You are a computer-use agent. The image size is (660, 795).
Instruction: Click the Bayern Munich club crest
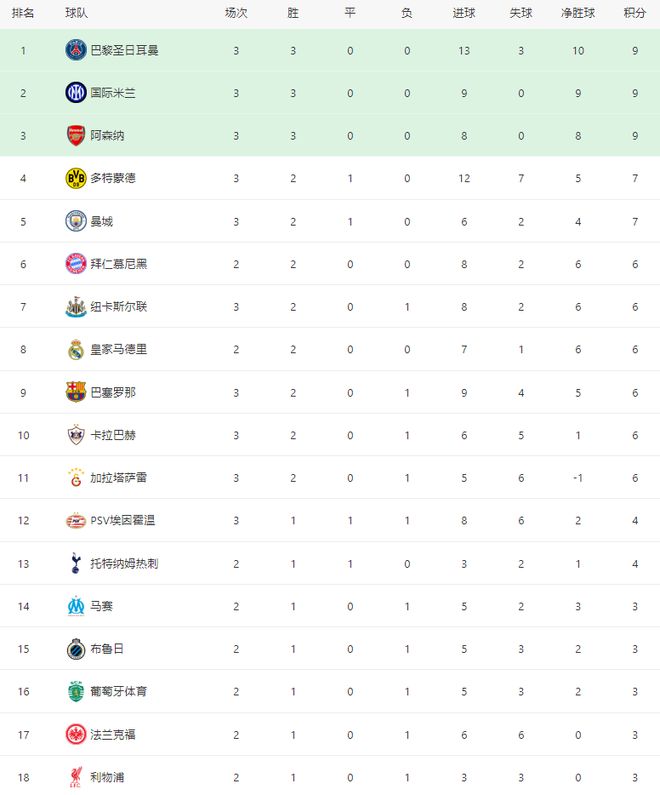click(x=76, y=264)
